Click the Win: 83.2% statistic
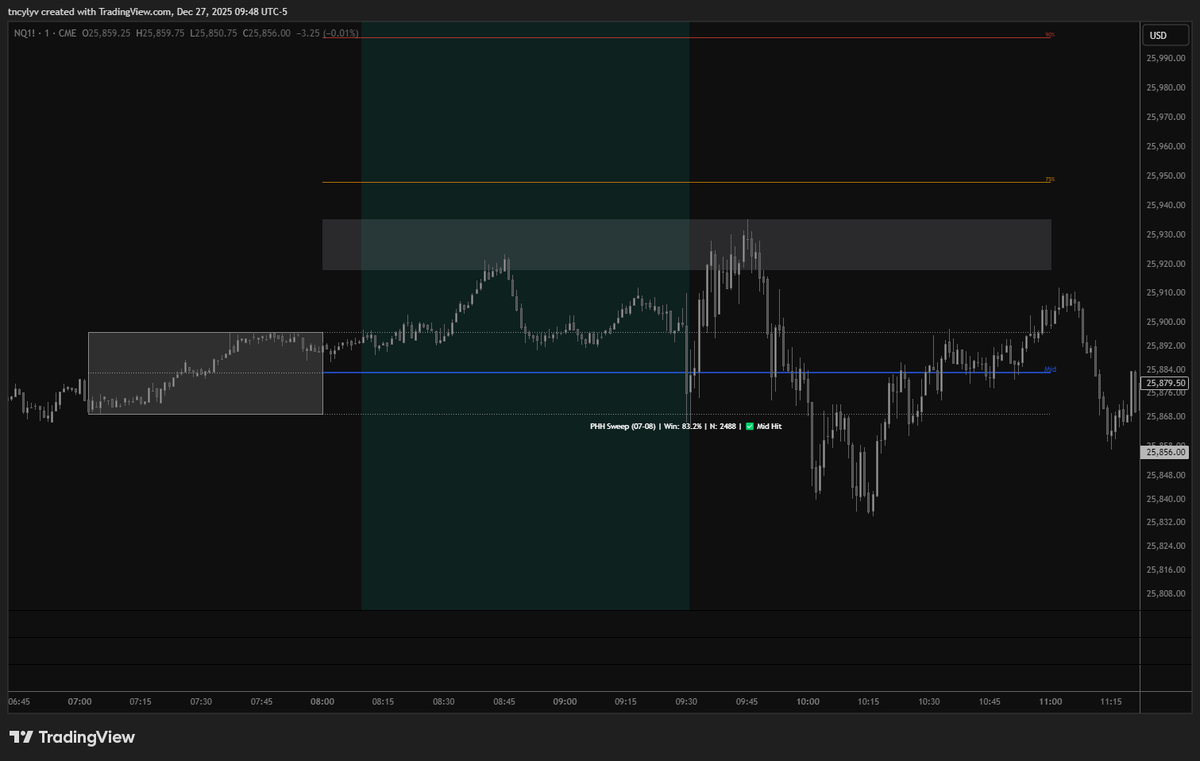The image size is (1200, 761). 681,426
